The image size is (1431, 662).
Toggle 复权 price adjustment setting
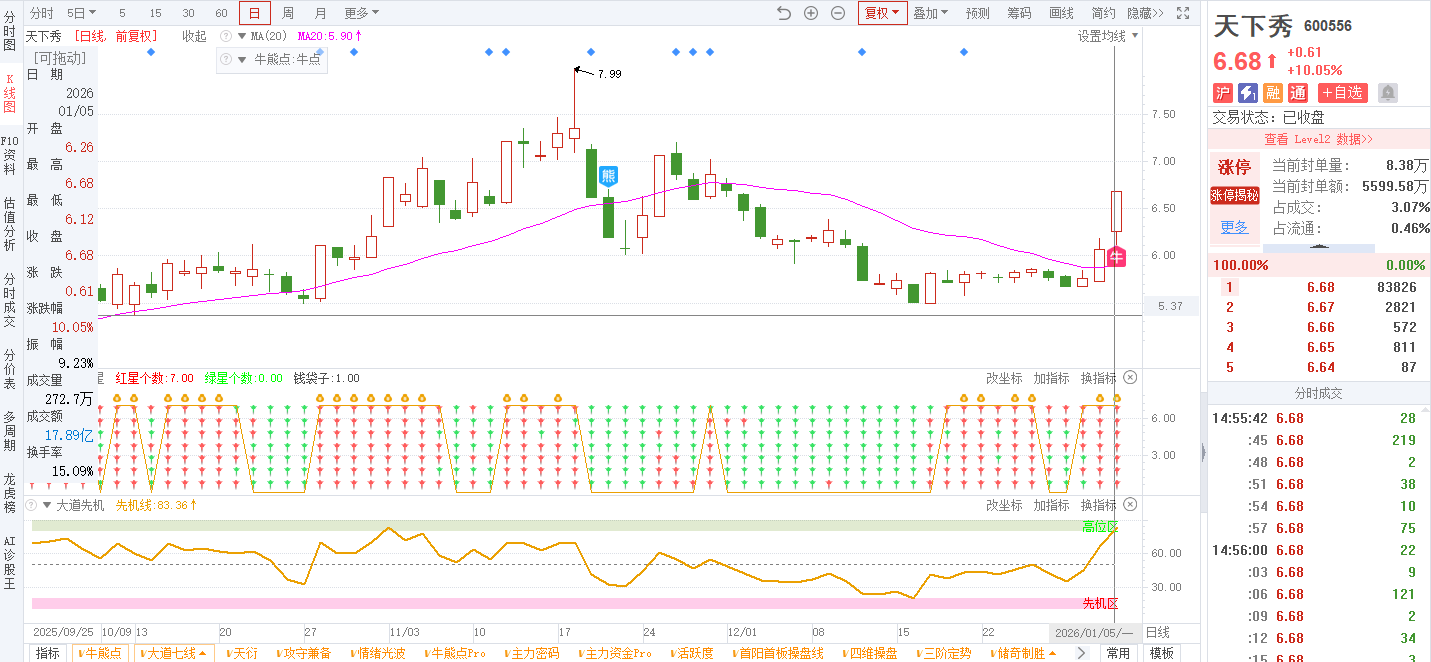coord(882,13)
